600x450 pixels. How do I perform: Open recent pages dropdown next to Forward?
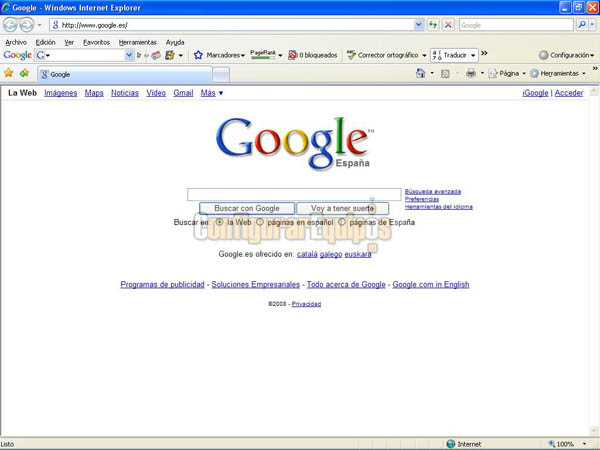pyautogui.click(x=39, y=25)
